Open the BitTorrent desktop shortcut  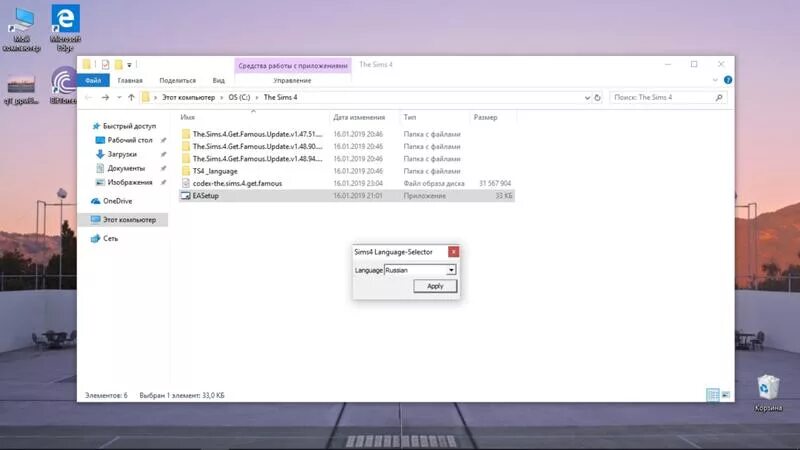(64, 85)
